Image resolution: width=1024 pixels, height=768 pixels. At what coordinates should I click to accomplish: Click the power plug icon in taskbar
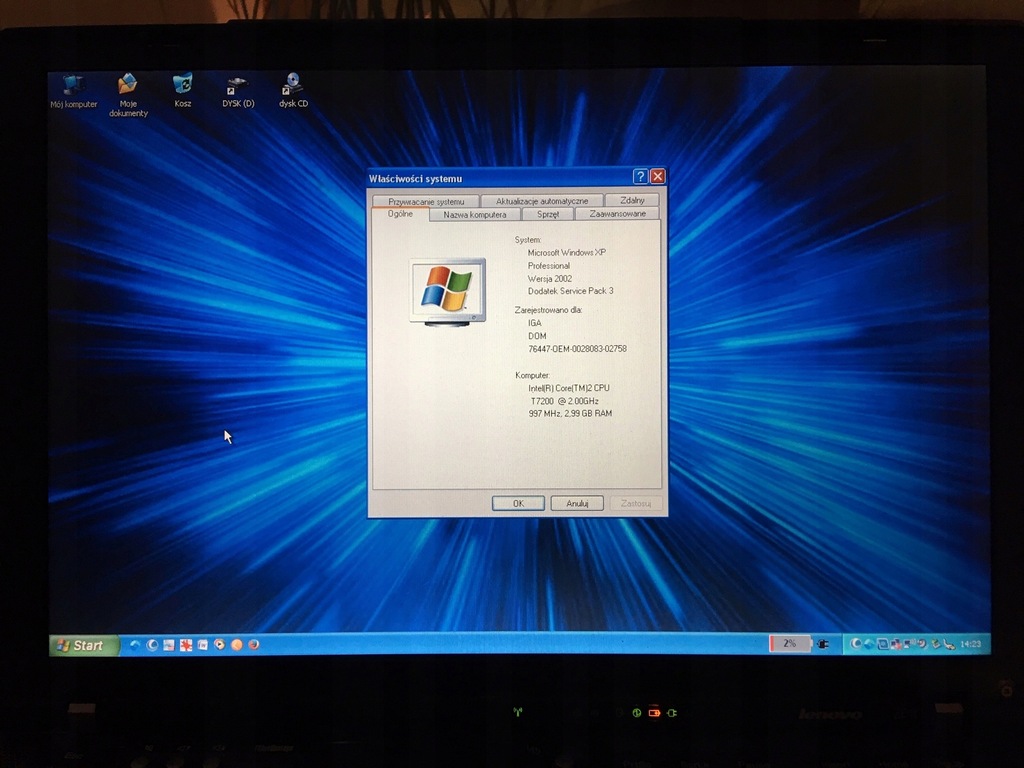[823, 644]
